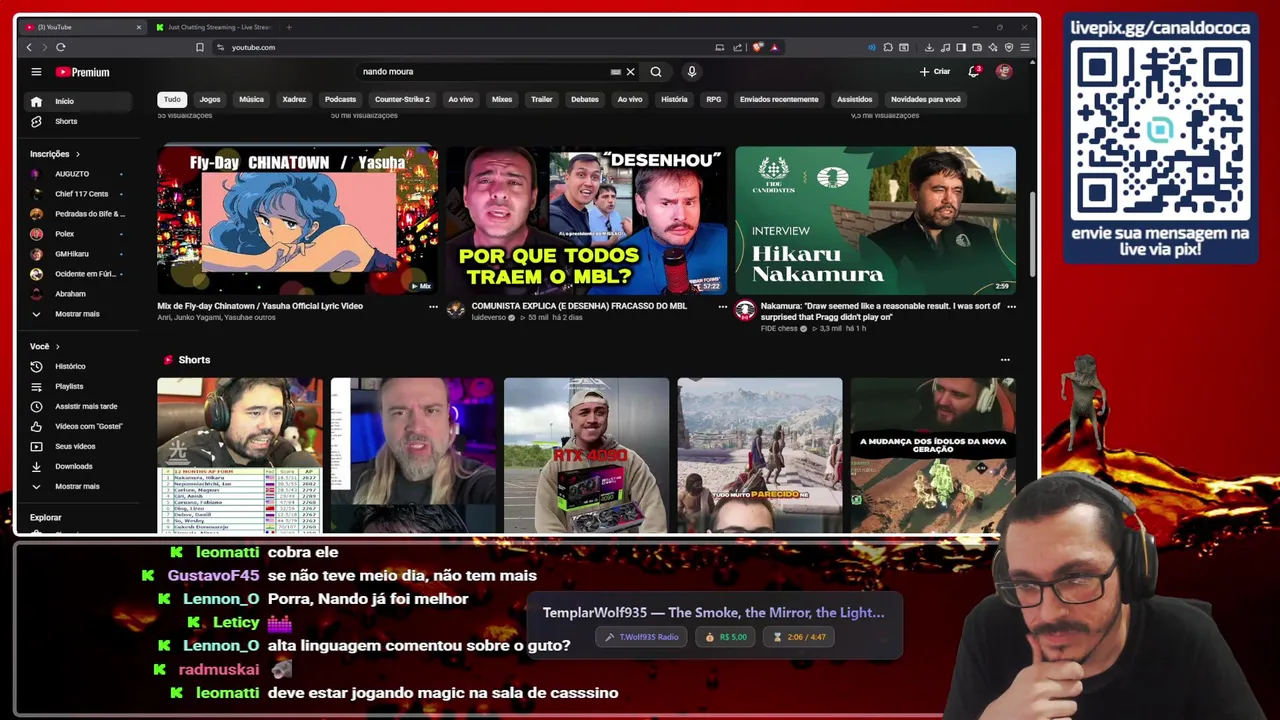Image resolution: width=1280 pixels, height=720 pixels.
Task: Go to Início in the sidebar
Action: [79, 101]
